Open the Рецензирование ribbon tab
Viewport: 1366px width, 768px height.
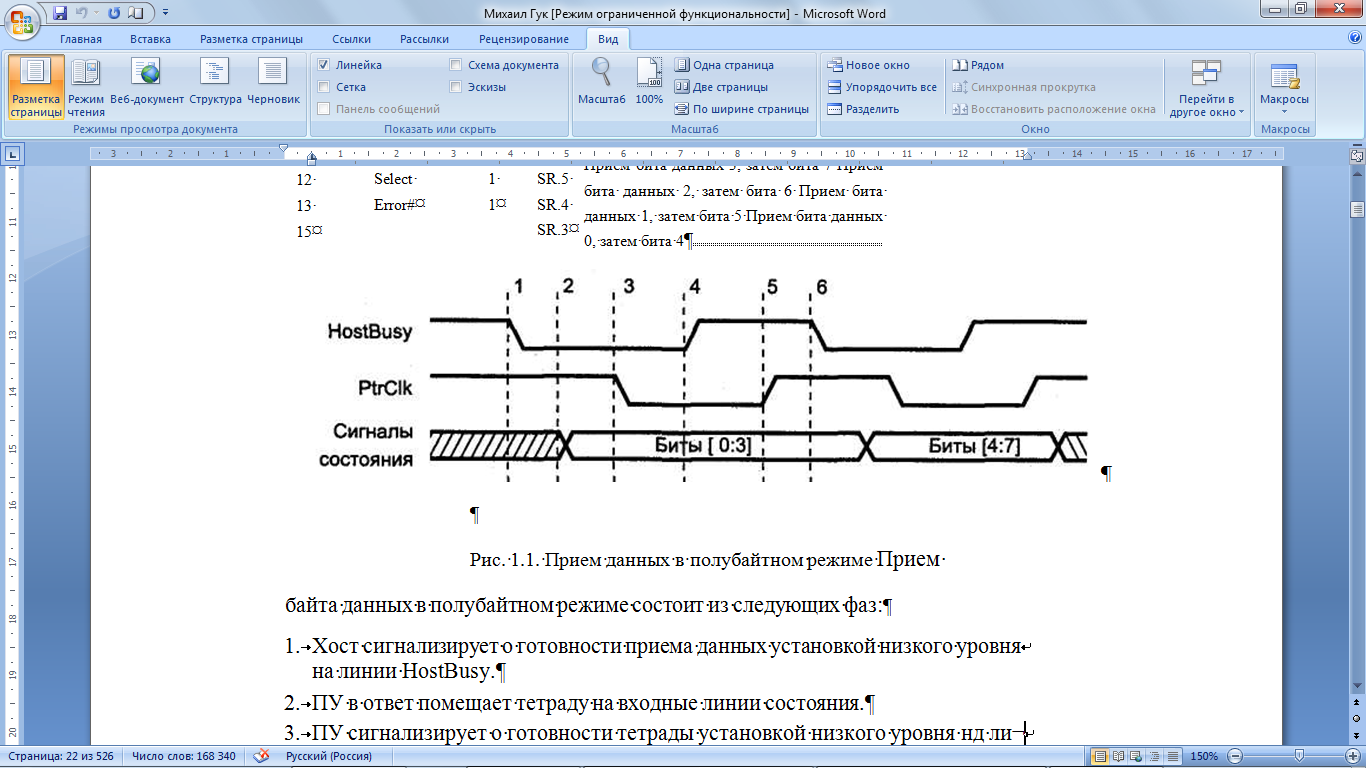coord(523,39)
